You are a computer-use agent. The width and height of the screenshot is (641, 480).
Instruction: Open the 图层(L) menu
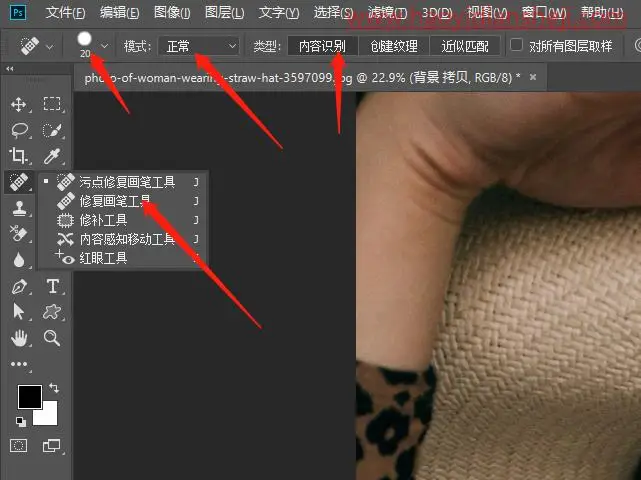tap(224, 13)
